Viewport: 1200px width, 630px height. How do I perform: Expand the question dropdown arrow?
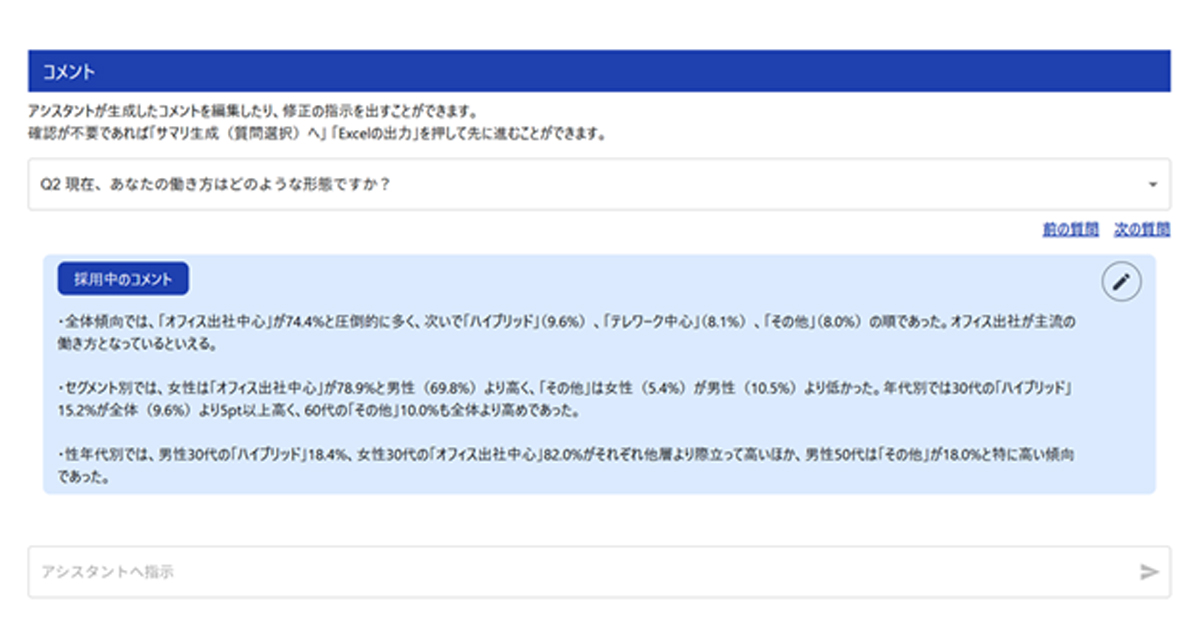[1152, 185]
